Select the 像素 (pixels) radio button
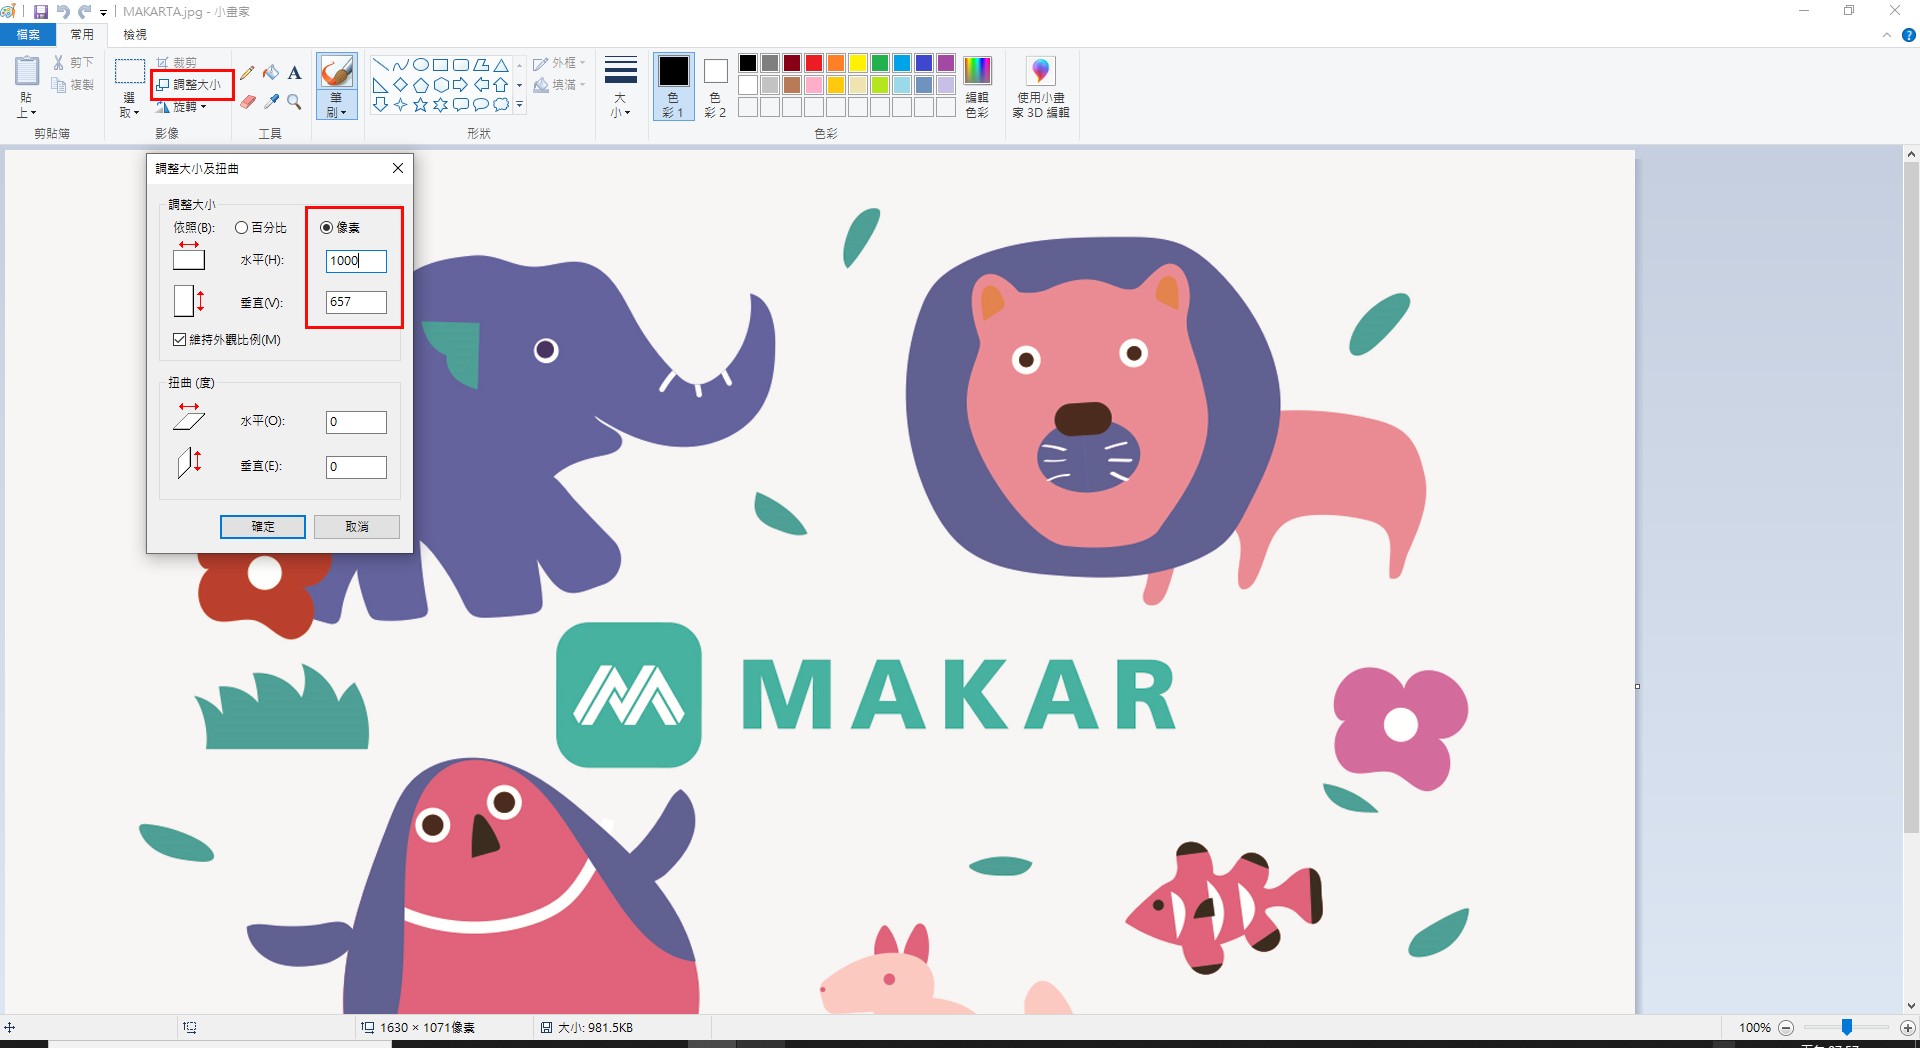Screen dimensions: 1920x1048 click(x=327, y=228)
